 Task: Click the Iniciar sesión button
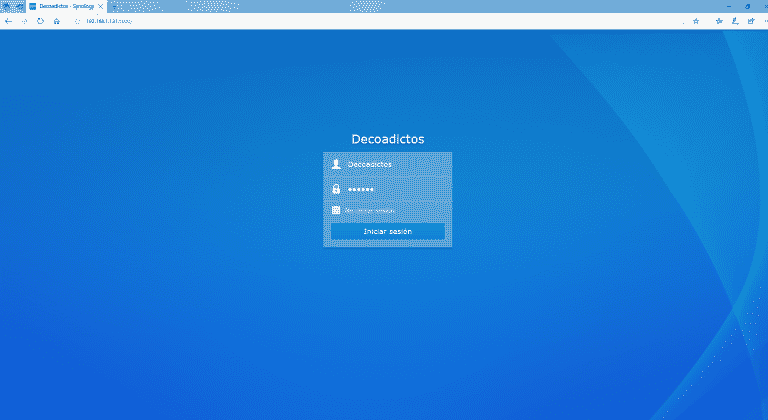[387, 231]
